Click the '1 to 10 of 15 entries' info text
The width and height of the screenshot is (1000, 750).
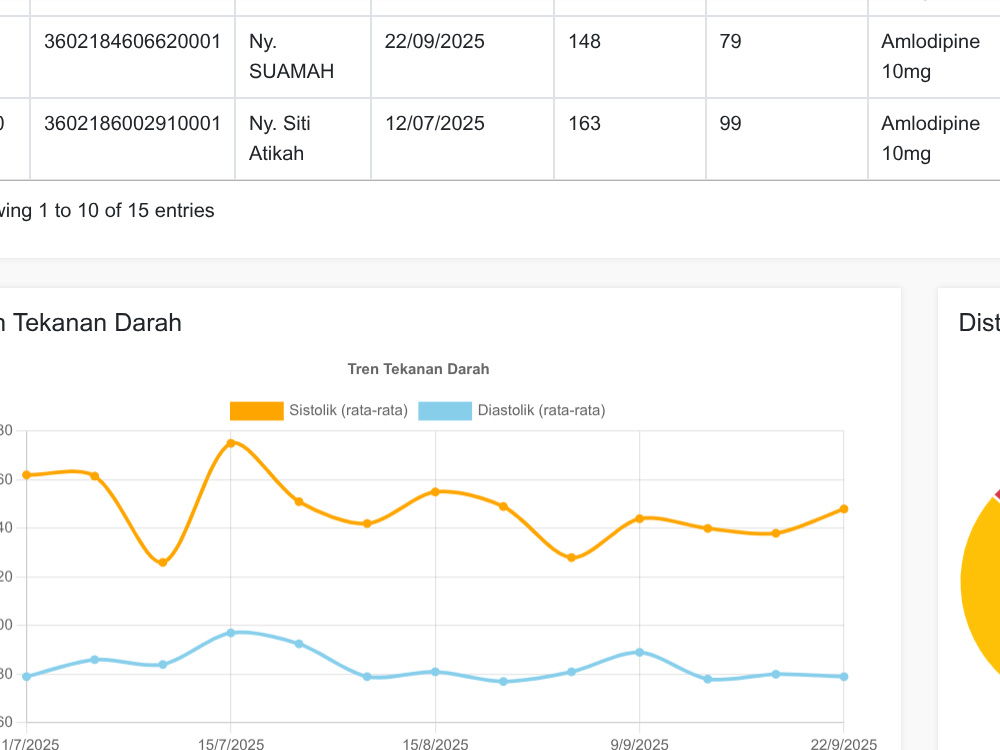126,210
